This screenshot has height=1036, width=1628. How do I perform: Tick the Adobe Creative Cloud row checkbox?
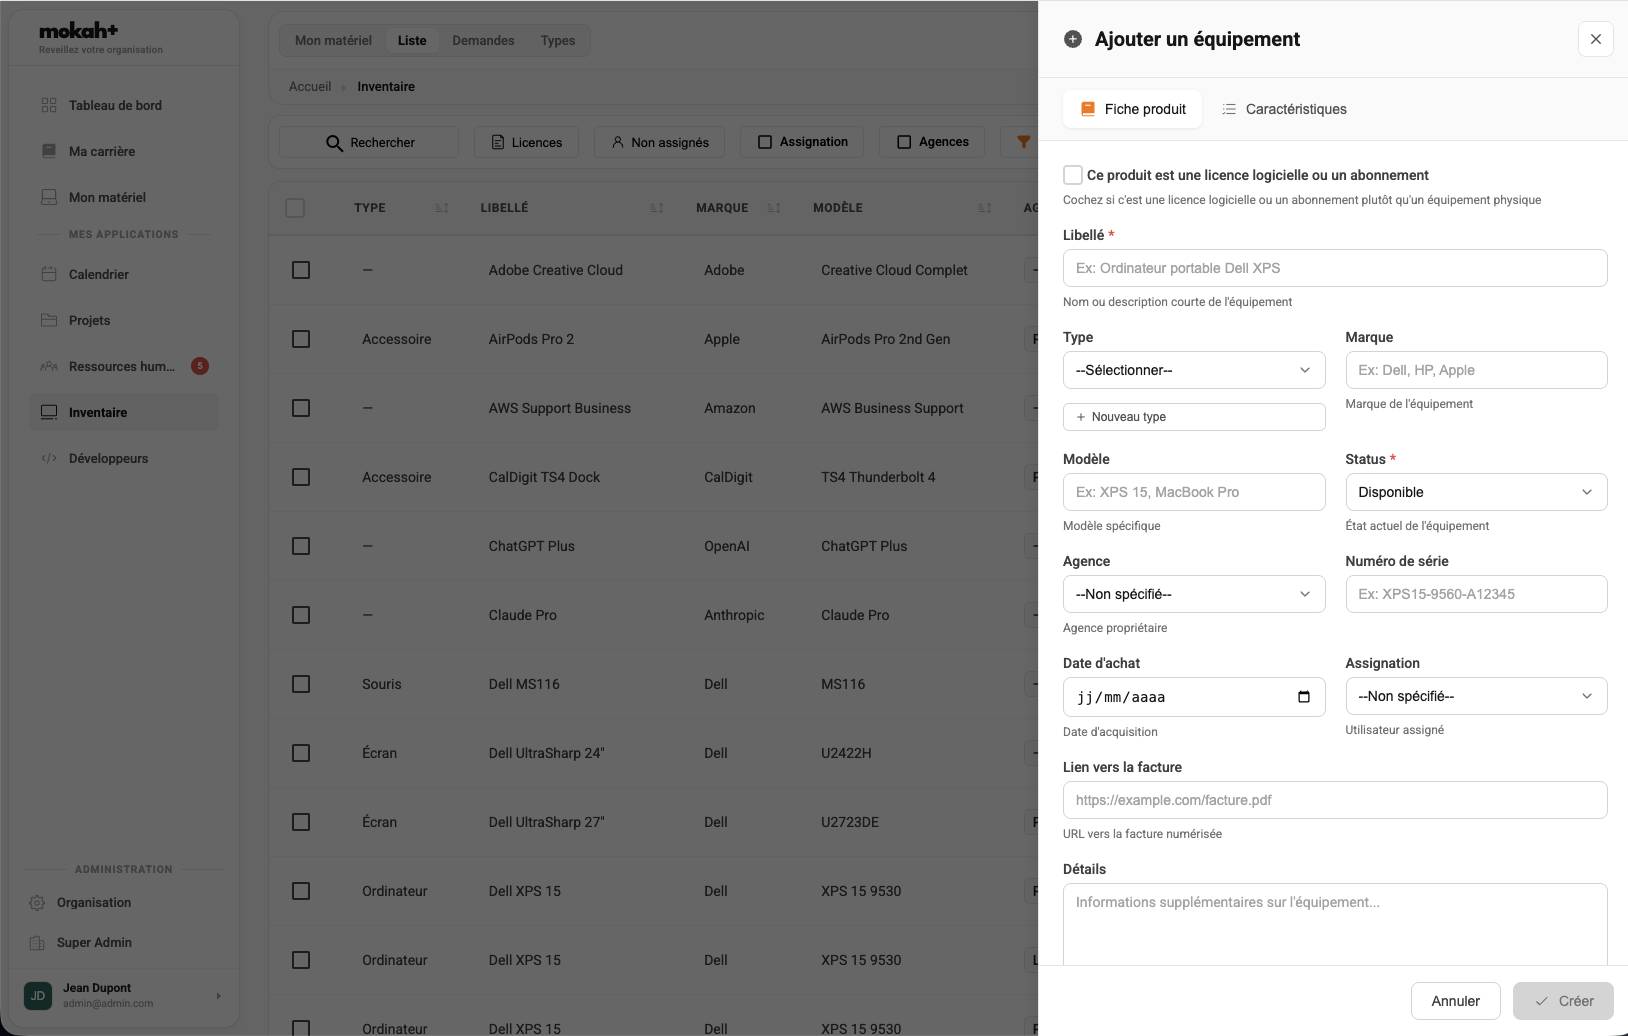point(301,270)
